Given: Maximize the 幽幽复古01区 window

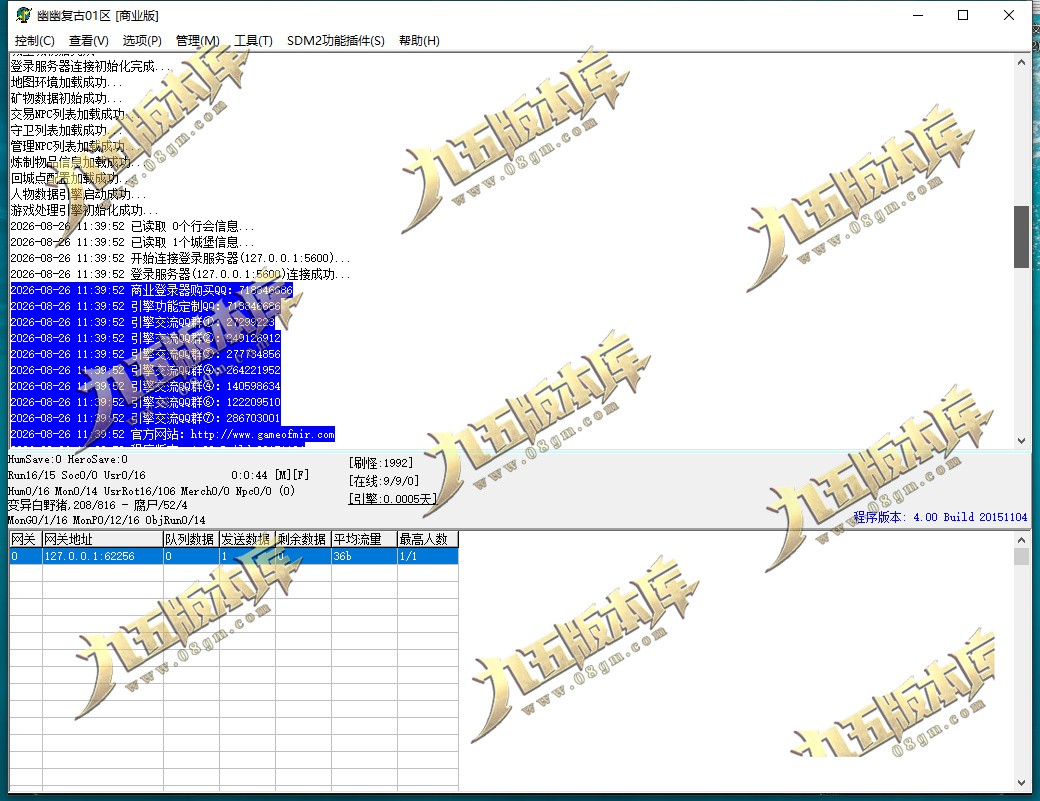Looking at the screenshot, I should pyautogui.click(x=963, y=15).
